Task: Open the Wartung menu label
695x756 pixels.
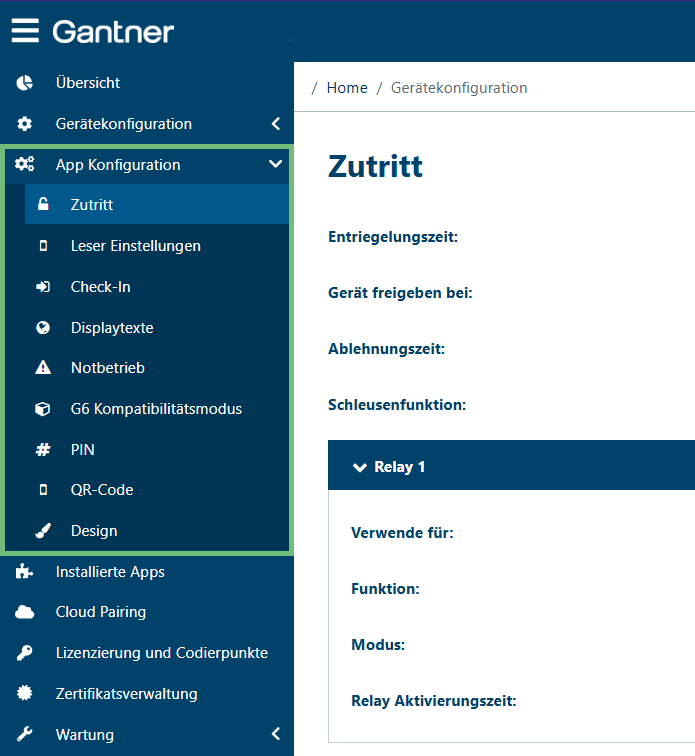Action: point(85,735)
